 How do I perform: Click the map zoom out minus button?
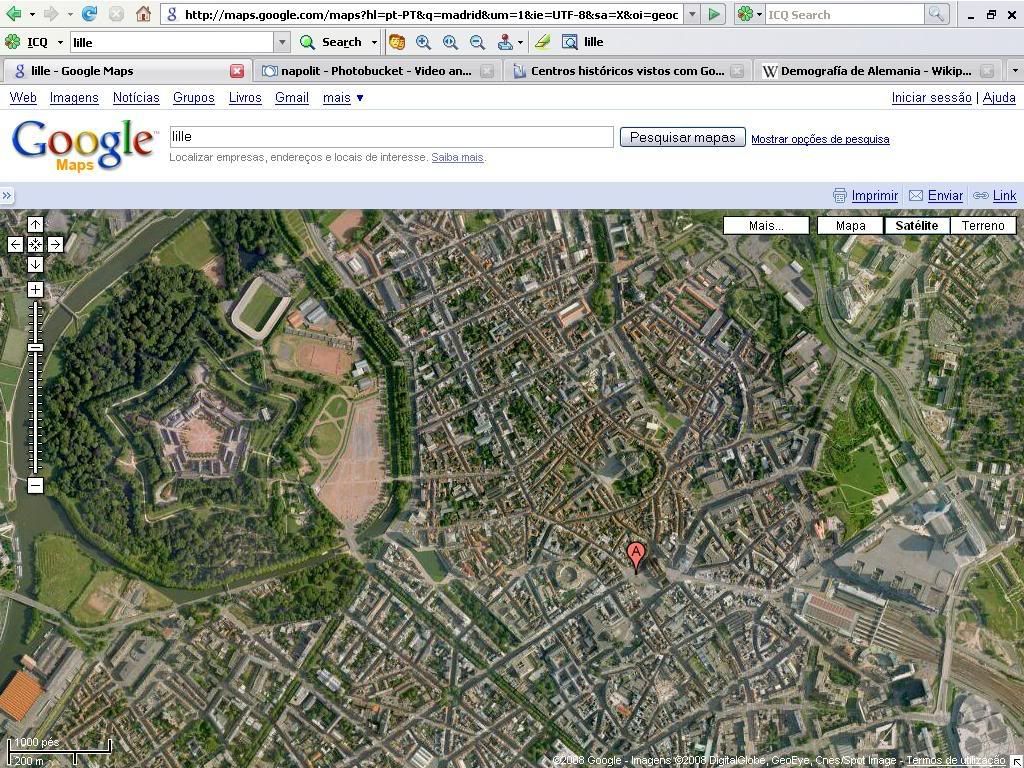coord(35,485)
